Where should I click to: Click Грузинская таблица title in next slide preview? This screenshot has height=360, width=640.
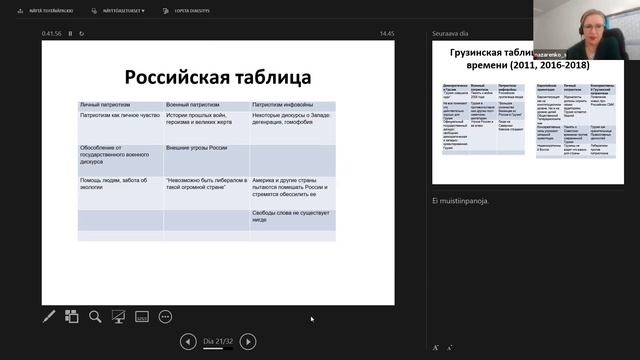point(520,59)
